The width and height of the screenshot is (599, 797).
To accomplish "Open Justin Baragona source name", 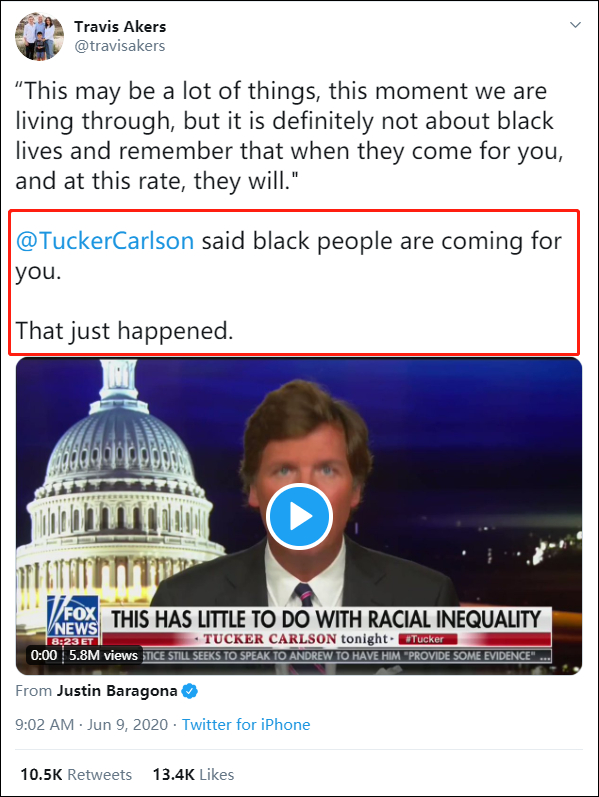I will click(x=117, y=691).
